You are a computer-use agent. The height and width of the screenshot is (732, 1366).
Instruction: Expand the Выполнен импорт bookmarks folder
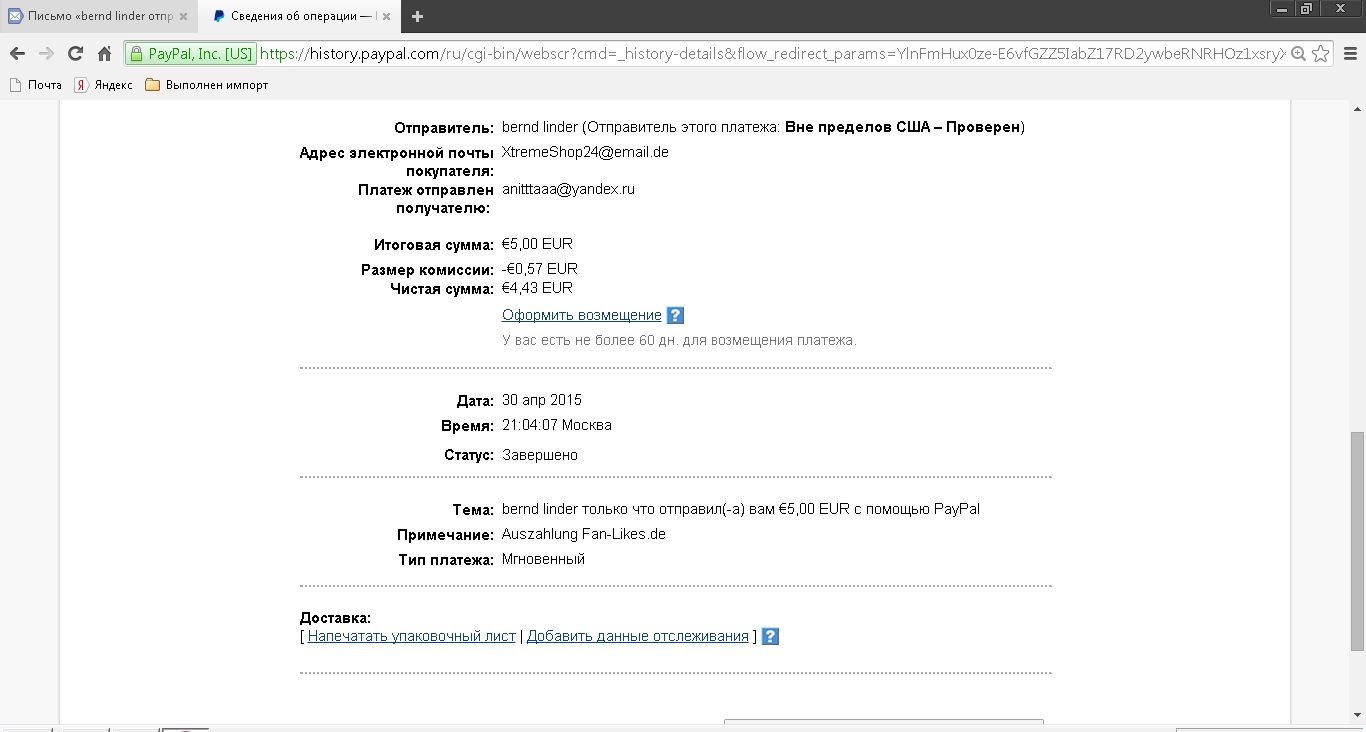207,85
